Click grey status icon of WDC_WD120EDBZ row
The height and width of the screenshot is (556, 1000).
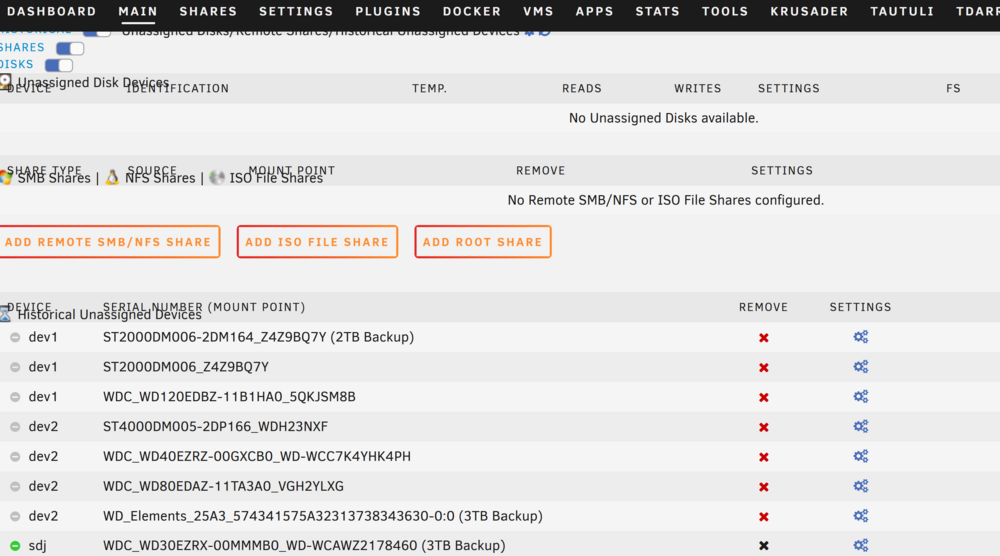[x=15, y=397]
